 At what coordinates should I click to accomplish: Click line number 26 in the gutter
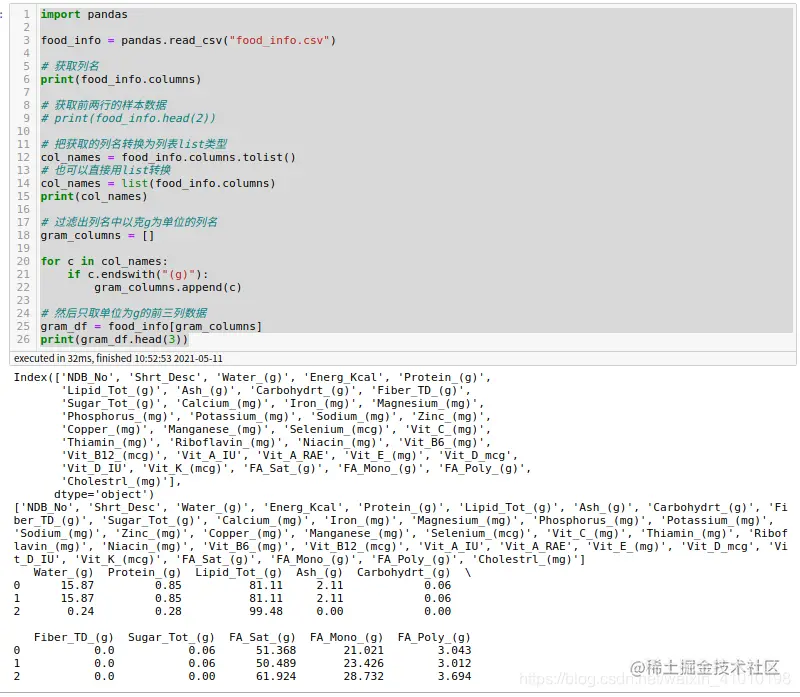[x=23, y=339]
